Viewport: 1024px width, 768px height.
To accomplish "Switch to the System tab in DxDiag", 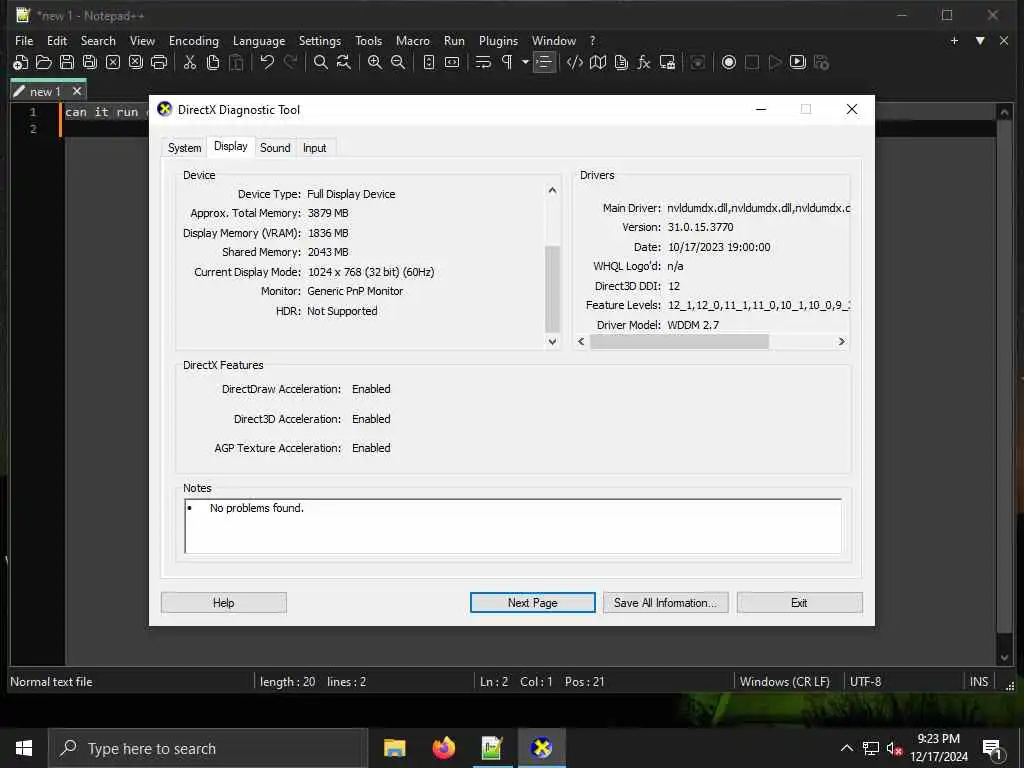I will click(184, 148).
